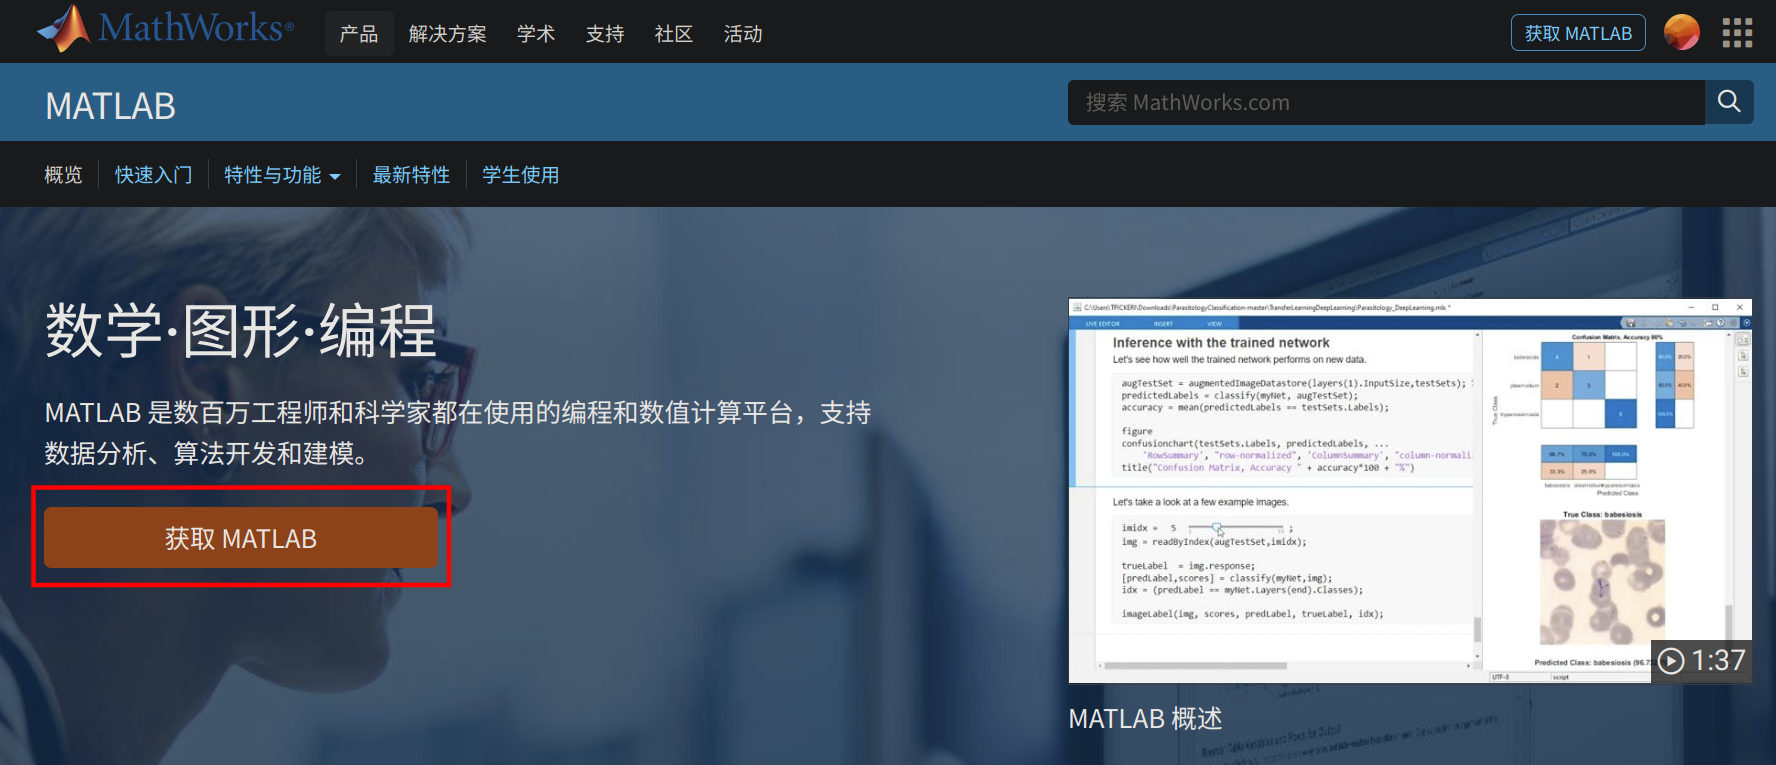
Task: Open the apps grid menu icon
Action: point(1737,32)
